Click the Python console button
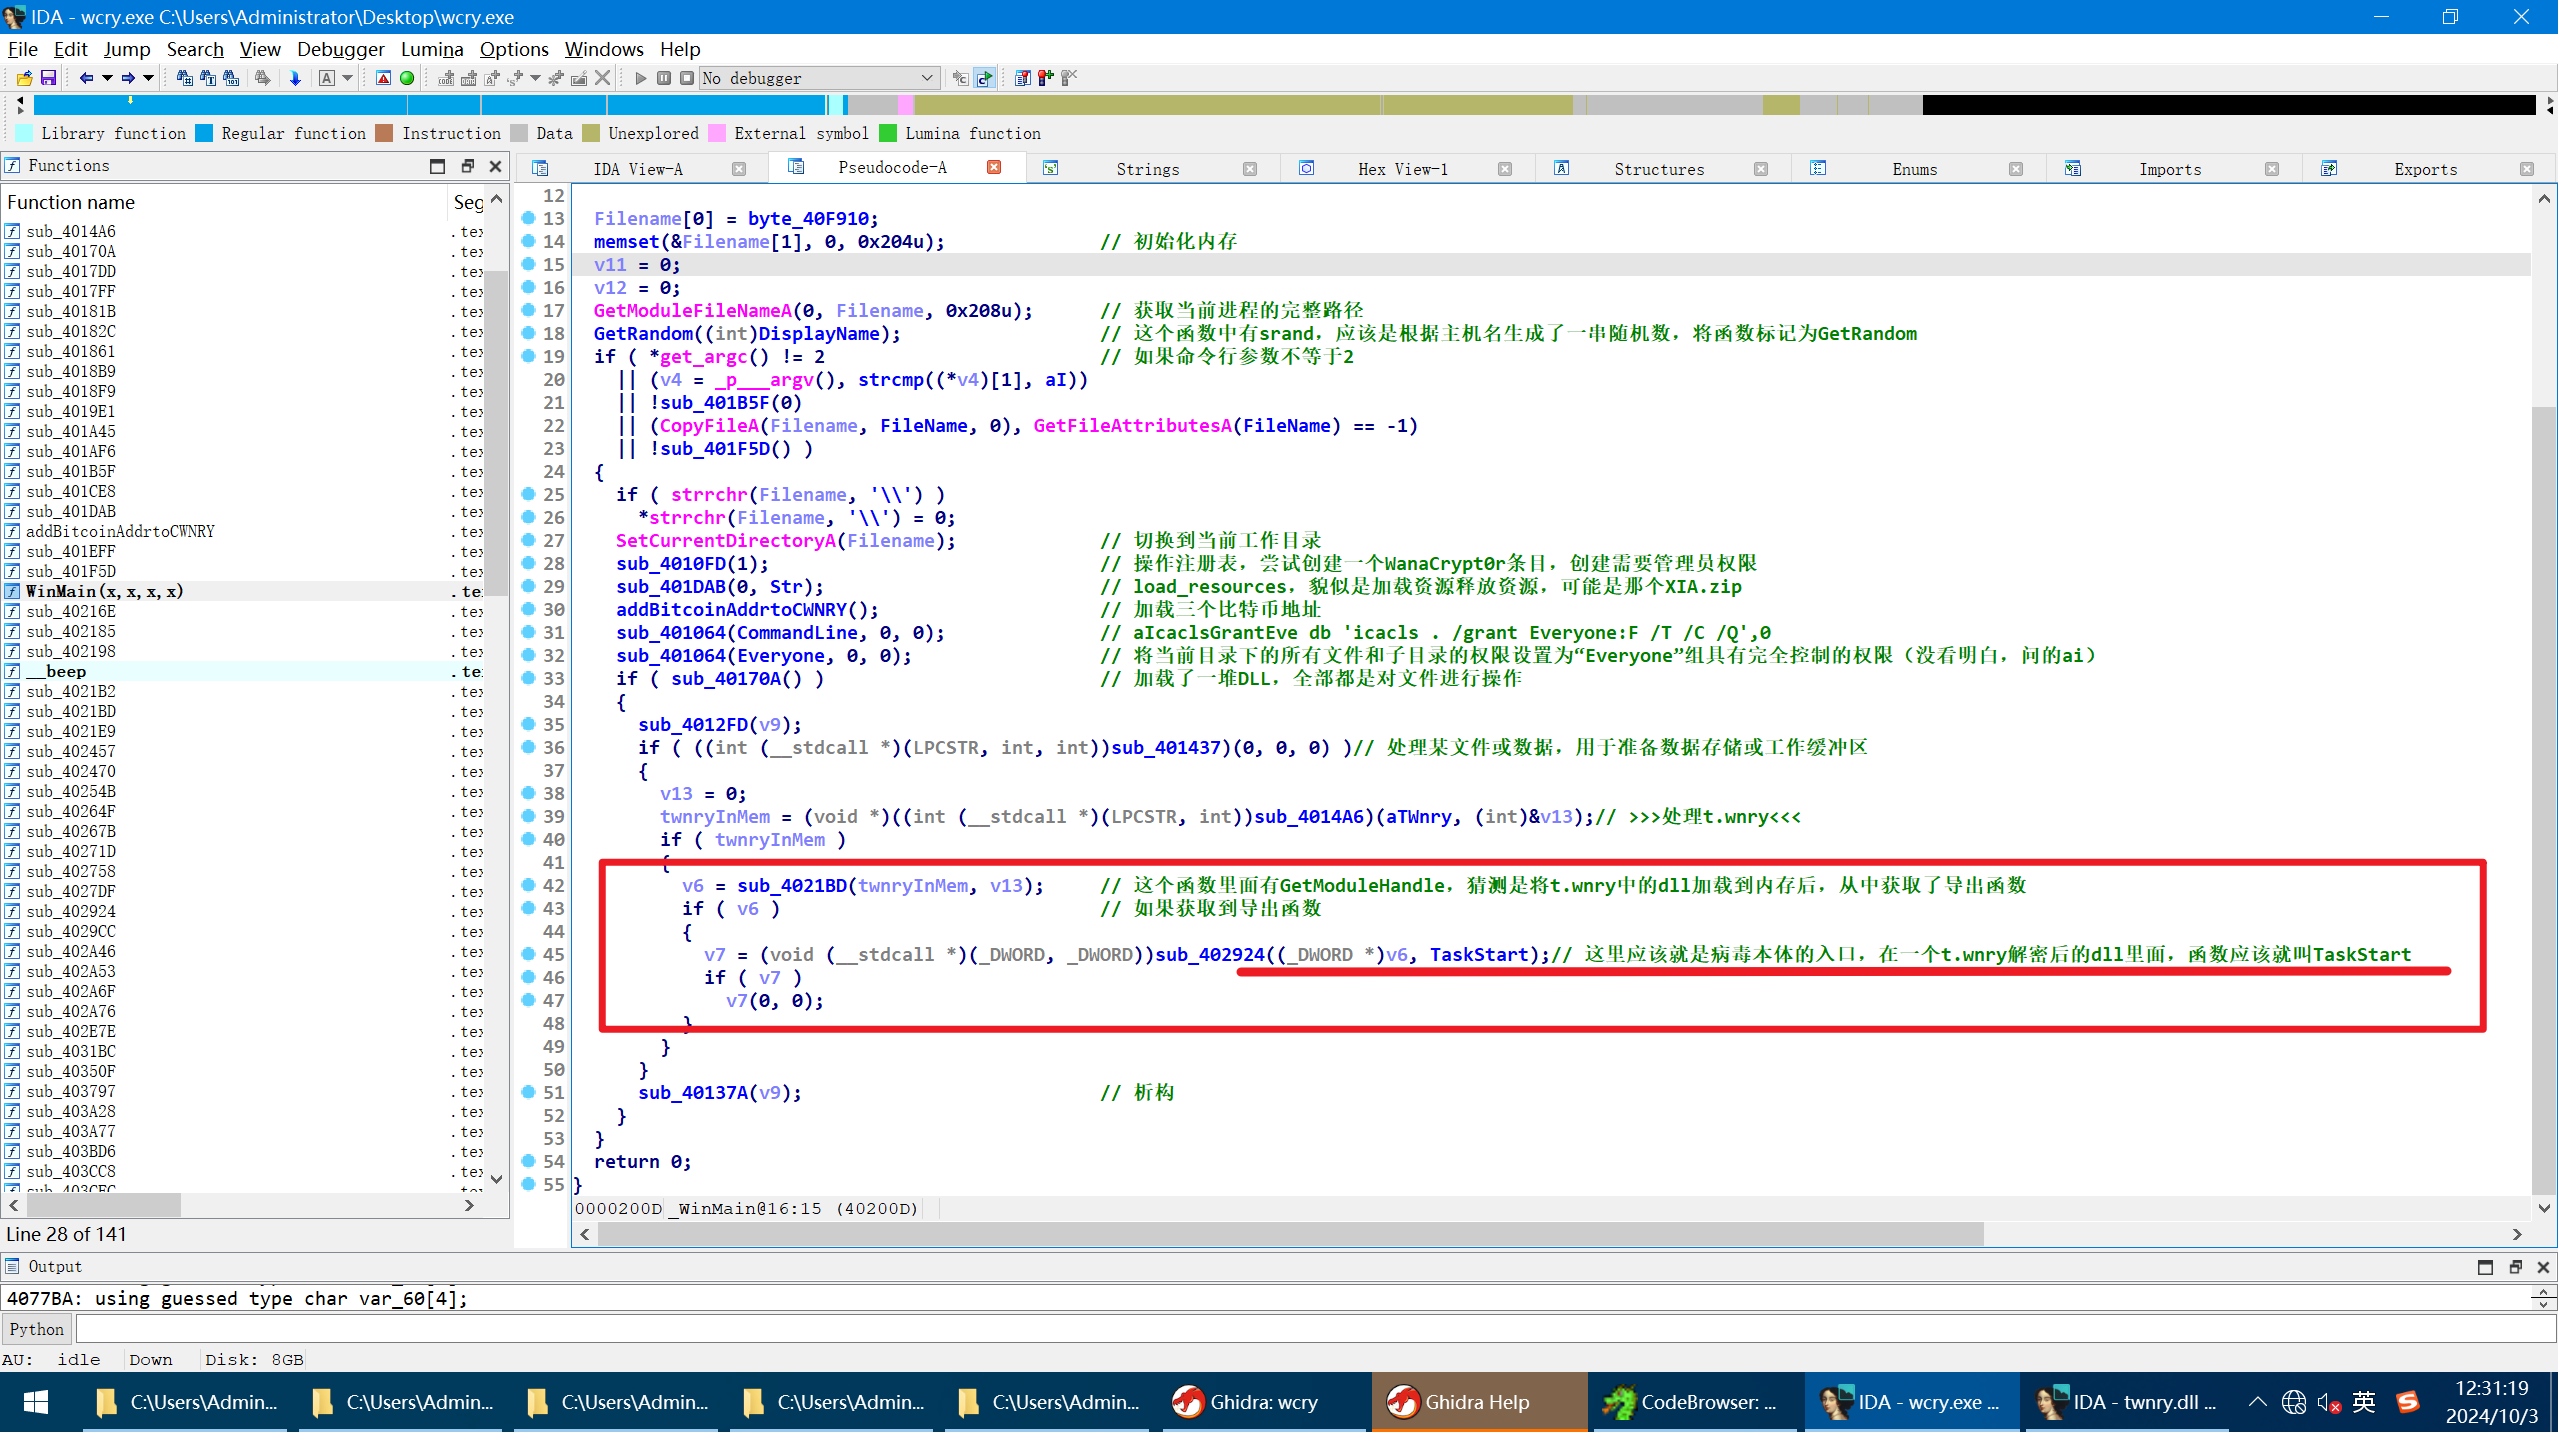Screen dimensions: 2558x1432 click(37, 1329)
